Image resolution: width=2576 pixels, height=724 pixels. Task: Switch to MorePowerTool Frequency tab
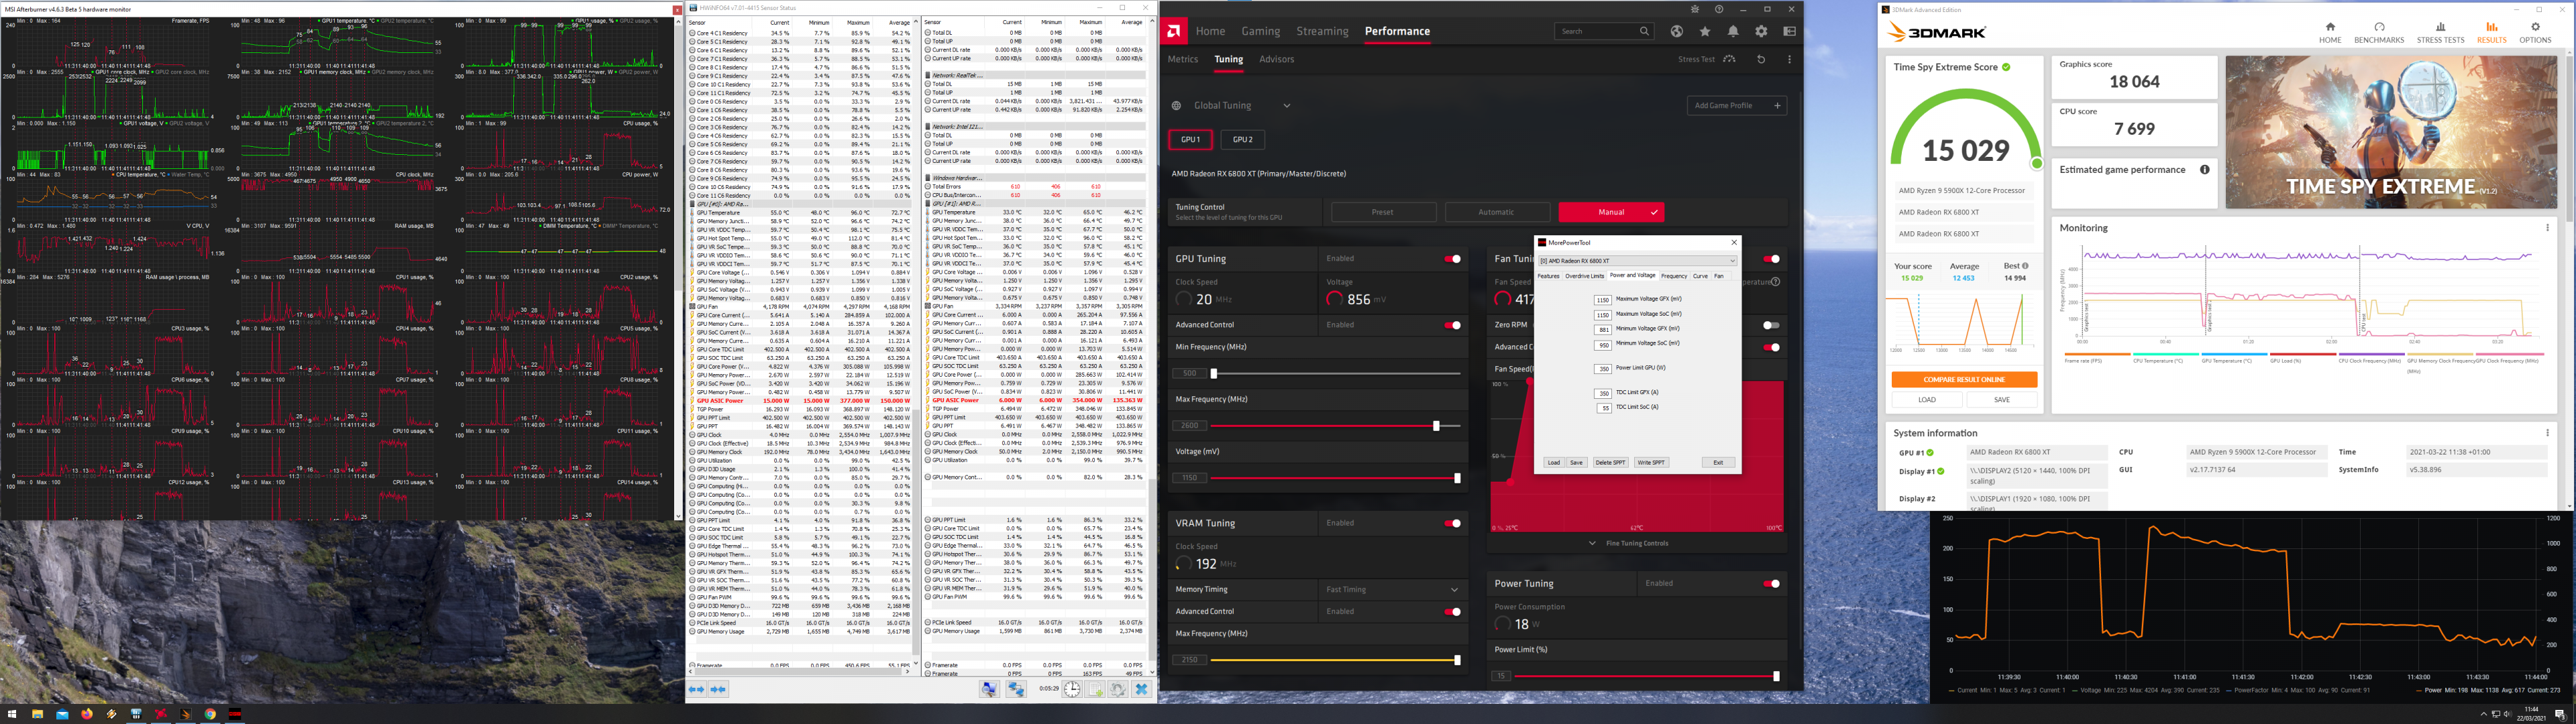pyautogui.click(x=1673, y=276)
